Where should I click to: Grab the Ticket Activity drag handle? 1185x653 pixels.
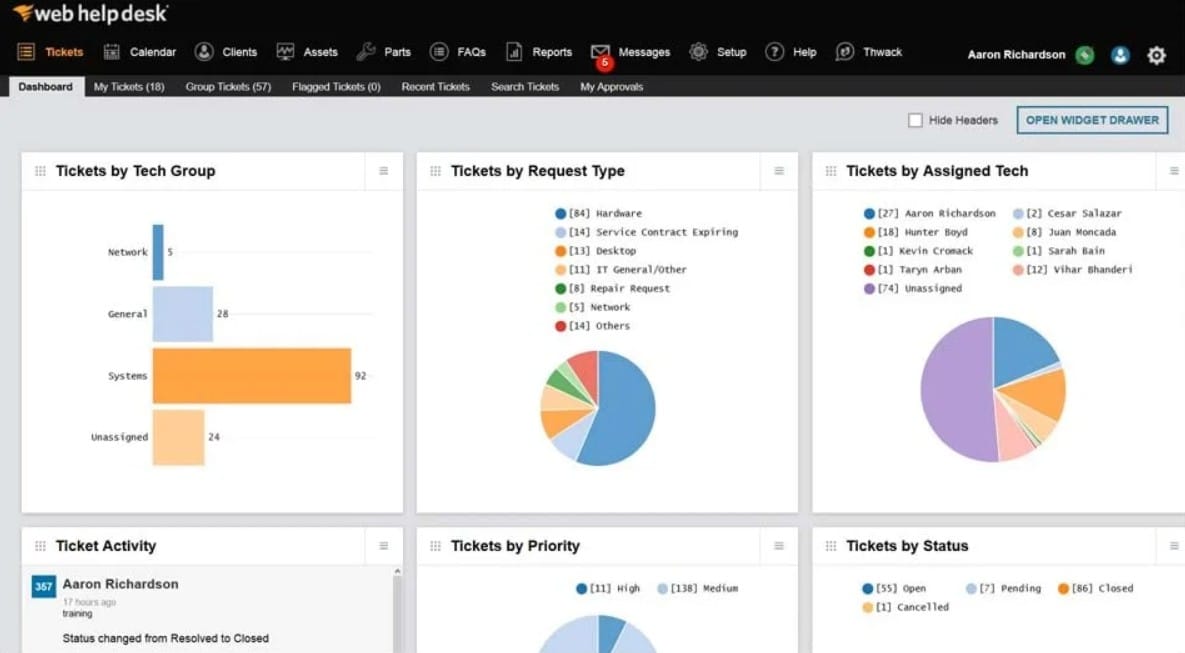point(40,546)
